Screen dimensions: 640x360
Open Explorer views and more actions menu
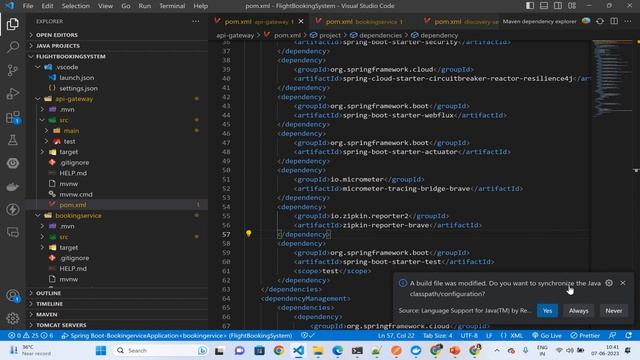196,21
